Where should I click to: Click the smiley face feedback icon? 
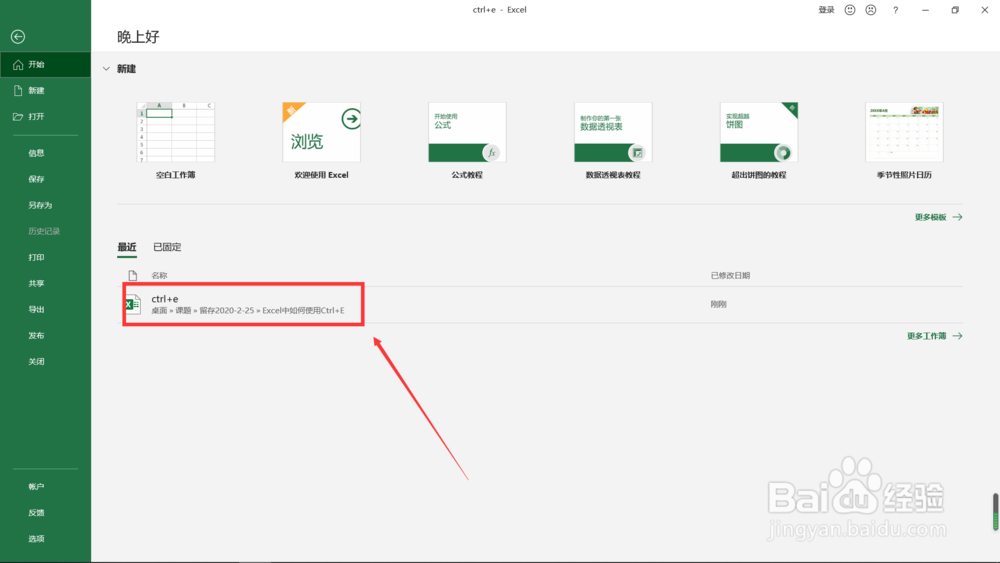click(x=849, y=10)
